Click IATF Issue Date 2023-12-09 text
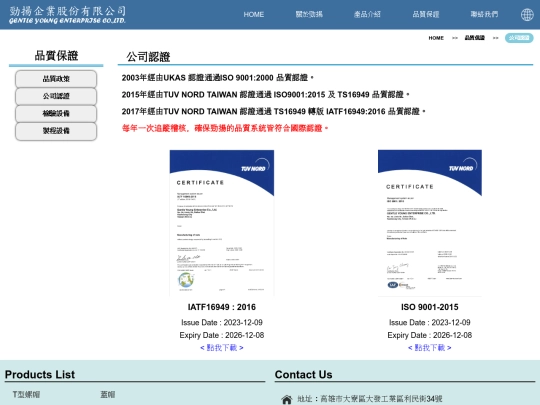The image size is (540, 405). tap(222, 322)
